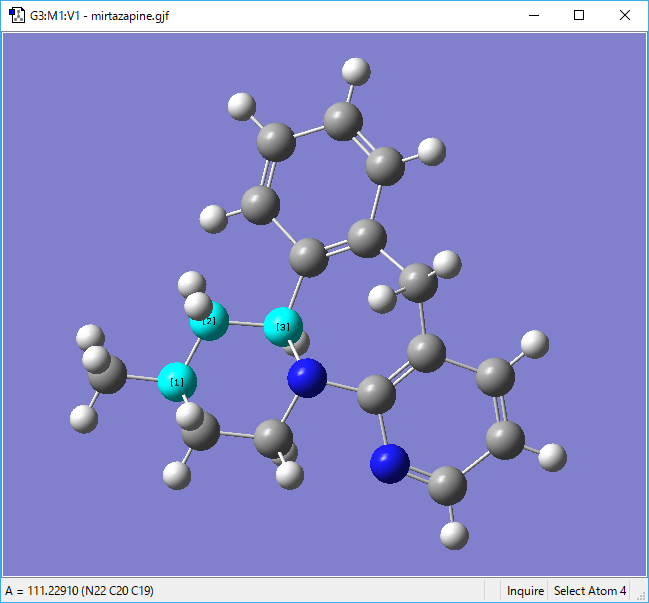Minimize the mirtazapine.gjf window
649x603 pixels.
pos(534,16)
